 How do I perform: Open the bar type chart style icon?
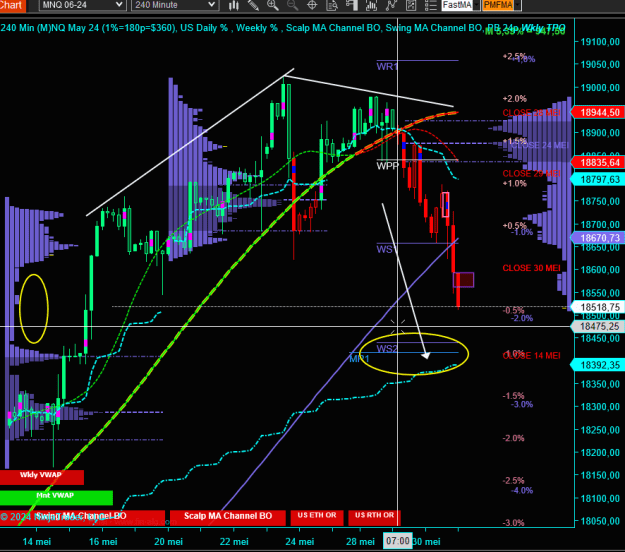click(234, 5)
